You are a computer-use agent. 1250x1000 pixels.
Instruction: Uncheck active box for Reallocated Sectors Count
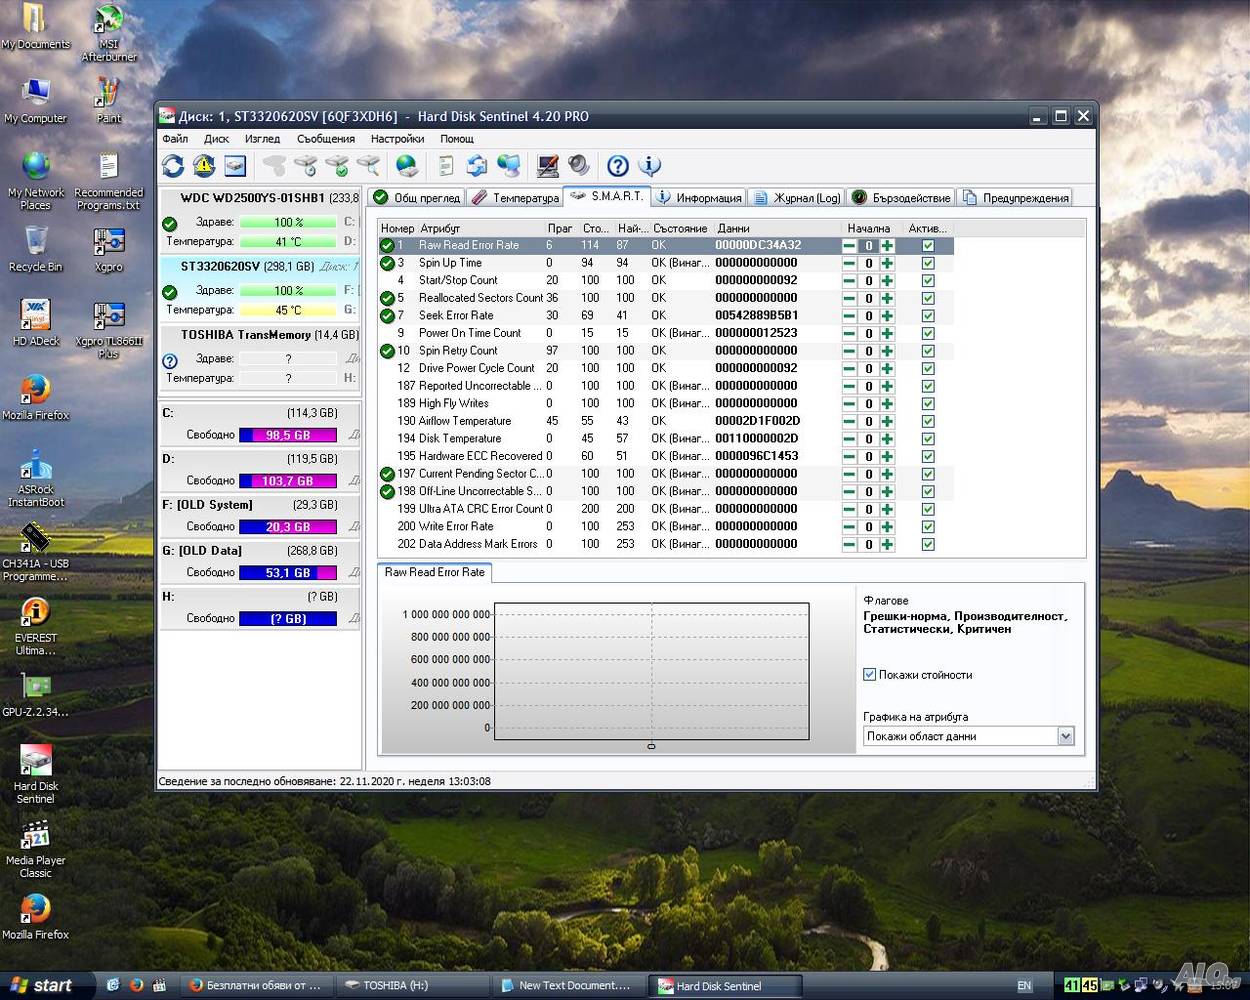coord(928,298)
